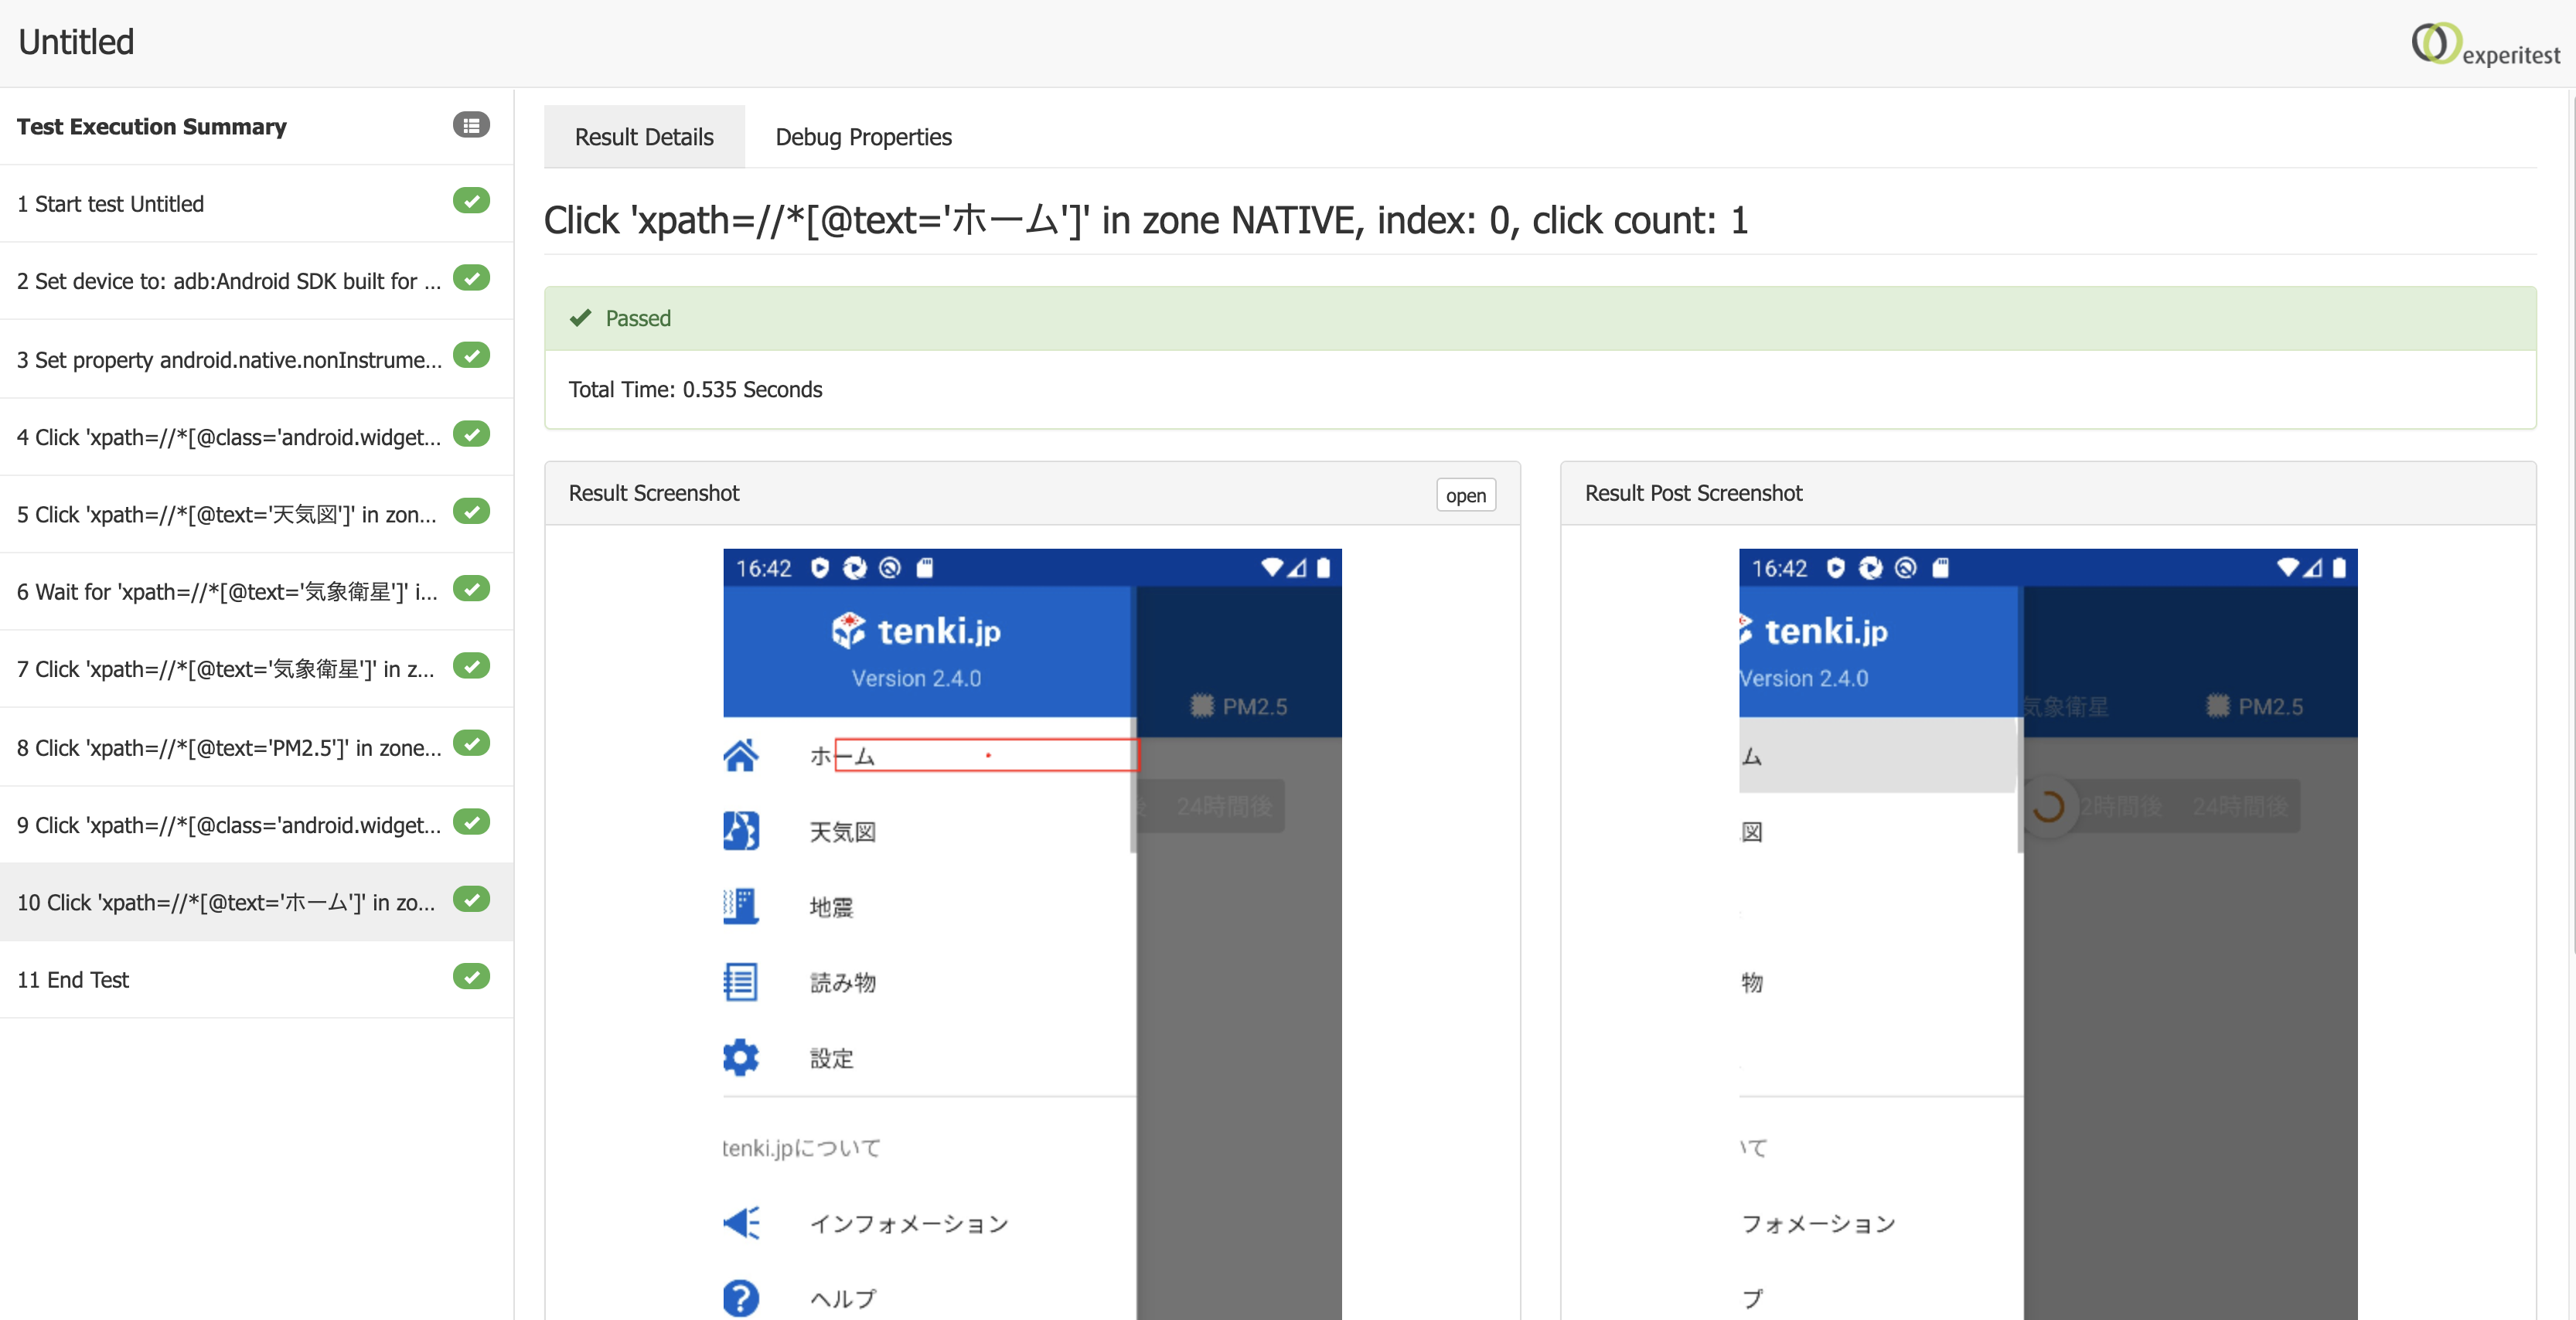The height and width of the screenshot is (1320, 2576).
Task: Click the tenki.jp logo in Result Screenshot
Action: click(916, 631)
